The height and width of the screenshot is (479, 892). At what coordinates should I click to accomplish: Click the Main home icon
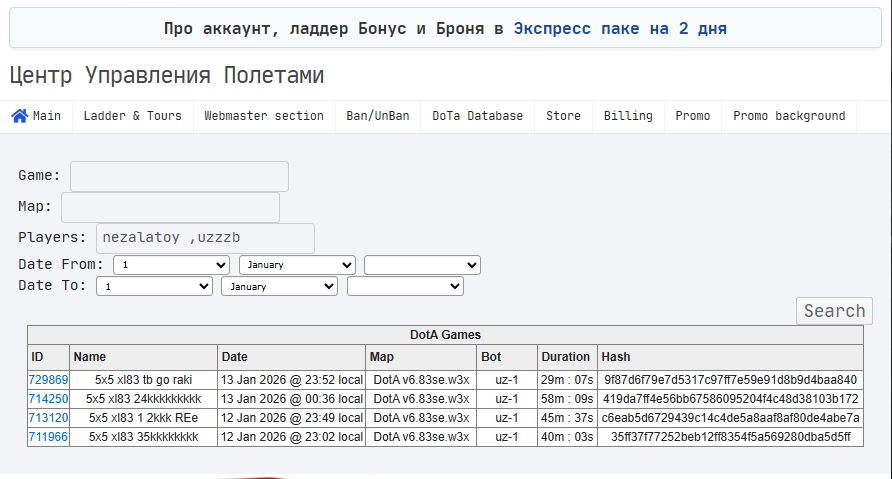(19, 116)
